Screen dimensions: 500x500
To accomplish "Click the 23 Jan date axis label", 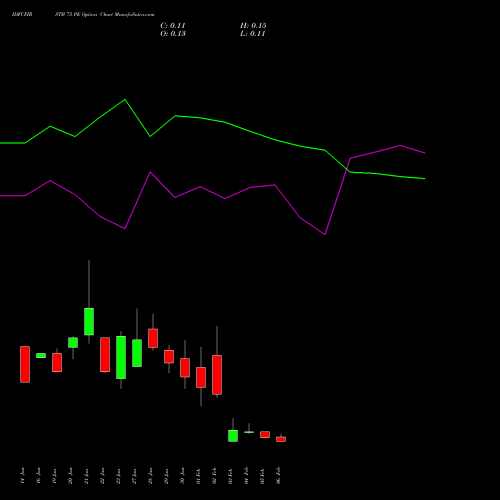I will click(x=119, y=476).
